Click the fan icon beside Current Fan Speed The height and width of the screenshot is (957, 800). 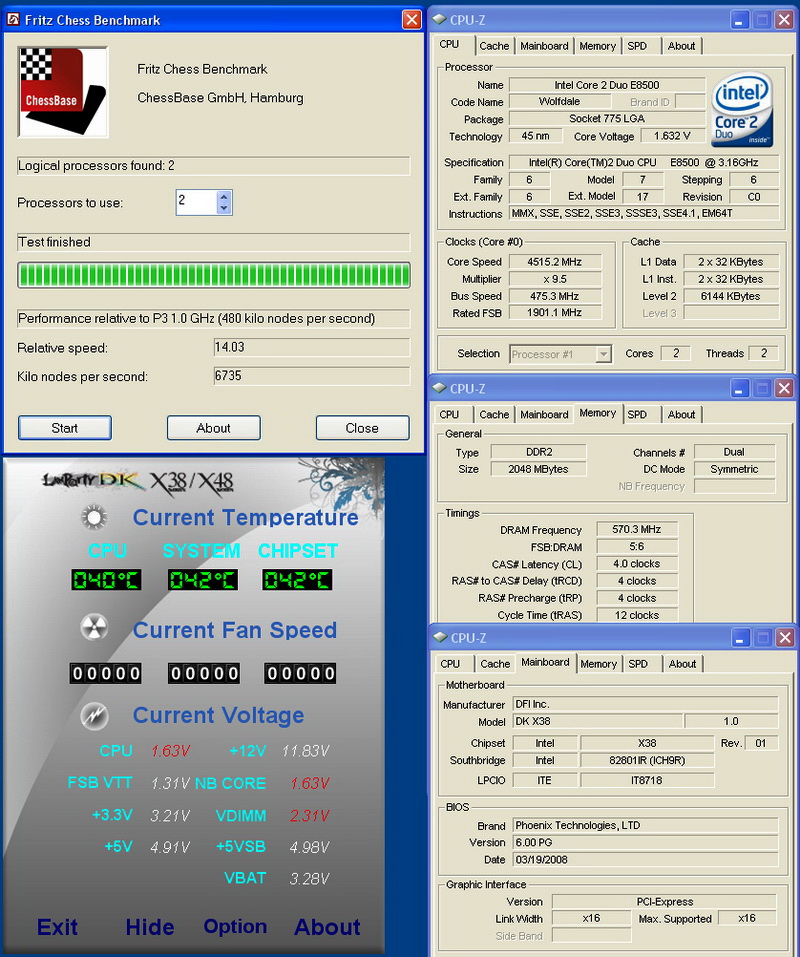point(94,629)
